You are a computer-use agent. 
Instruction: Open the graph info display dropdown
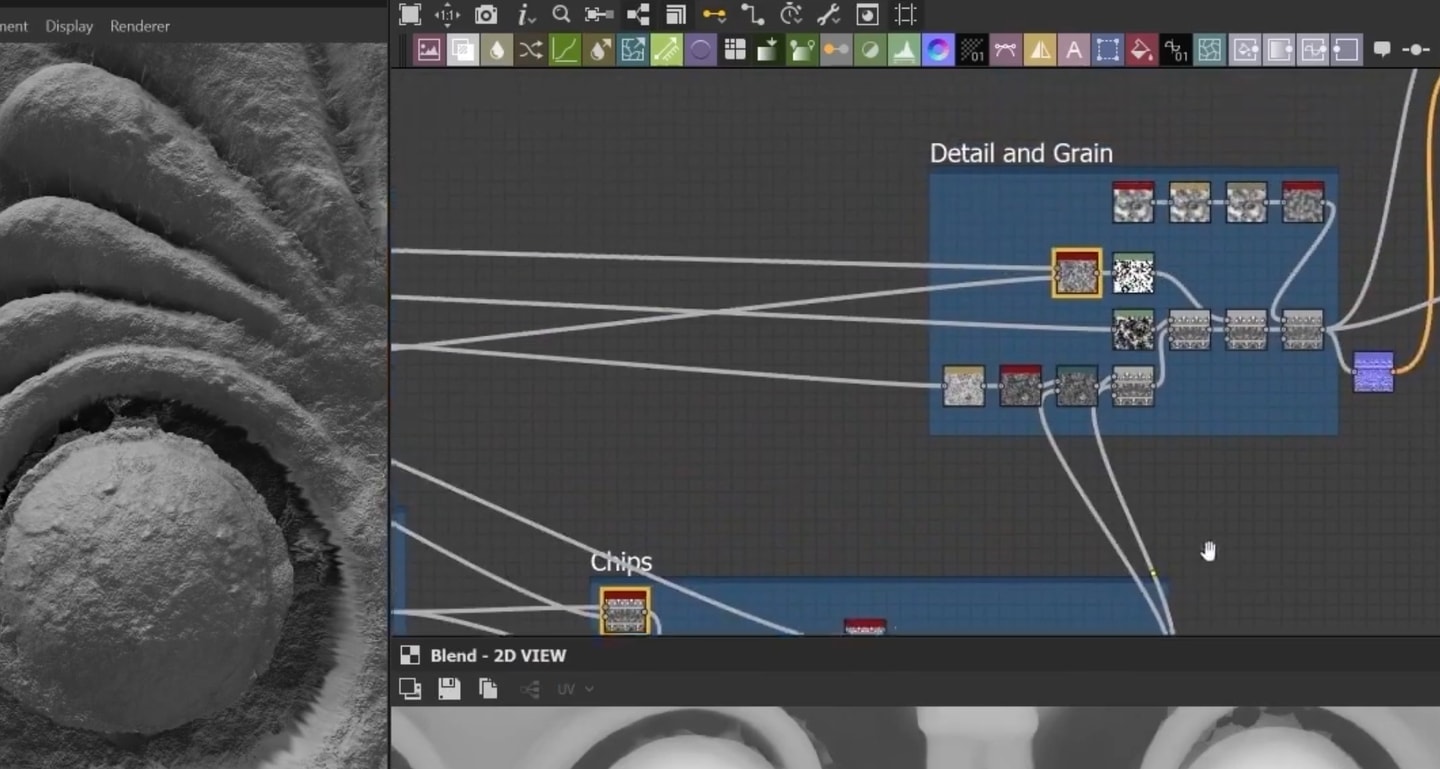(525, 14)
